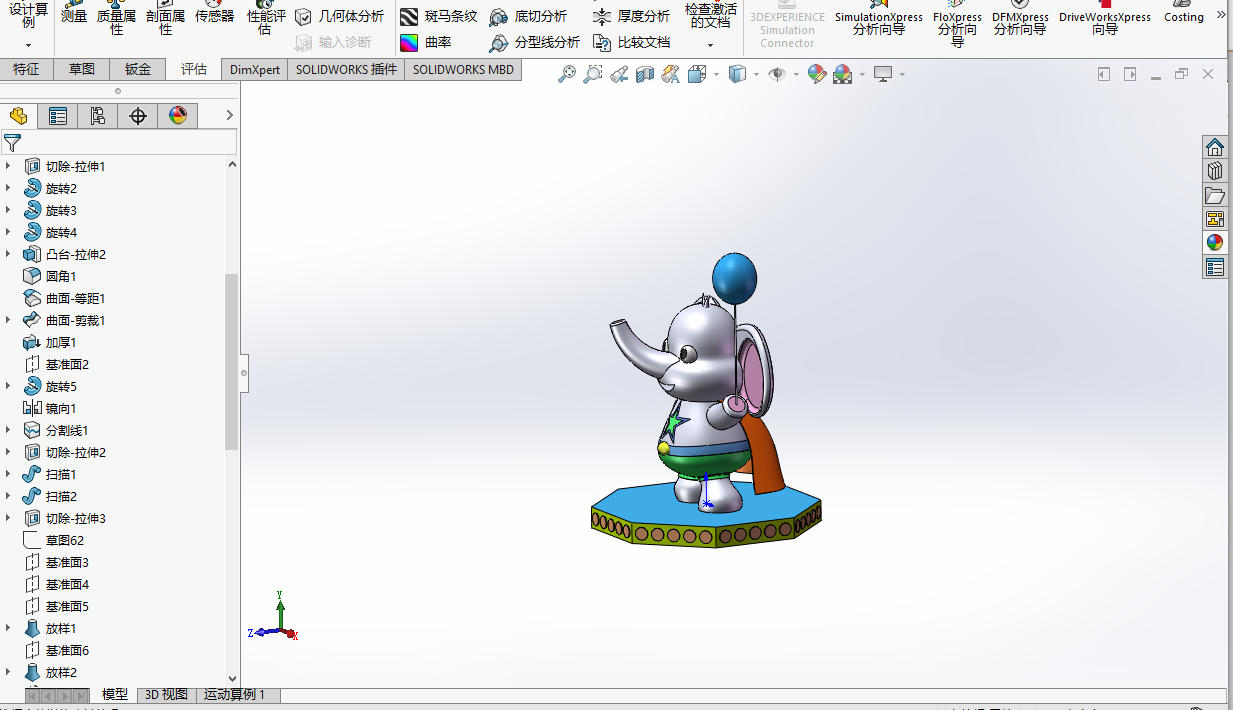Open the Curvature 曲率 display tool
1233x710 pixels.
click(x=425, y=42)
